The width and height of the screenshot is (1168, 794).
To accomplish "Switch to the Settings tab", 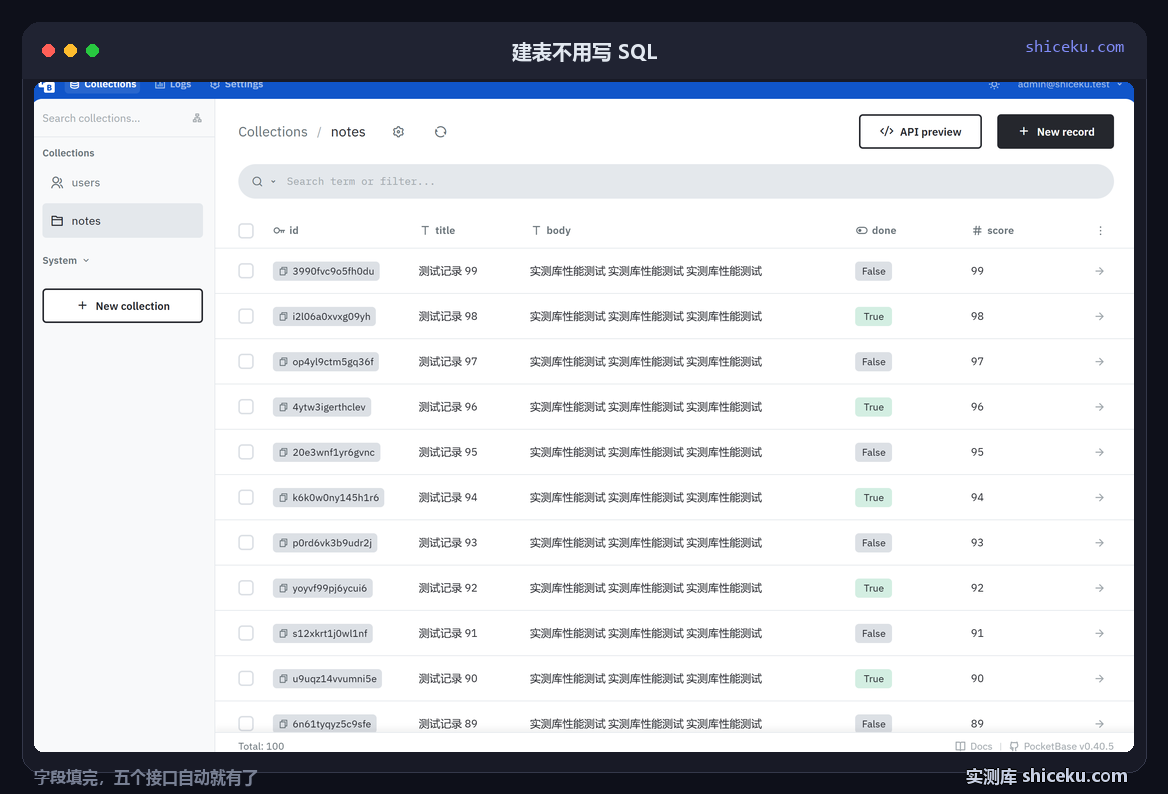I will 237,85.
